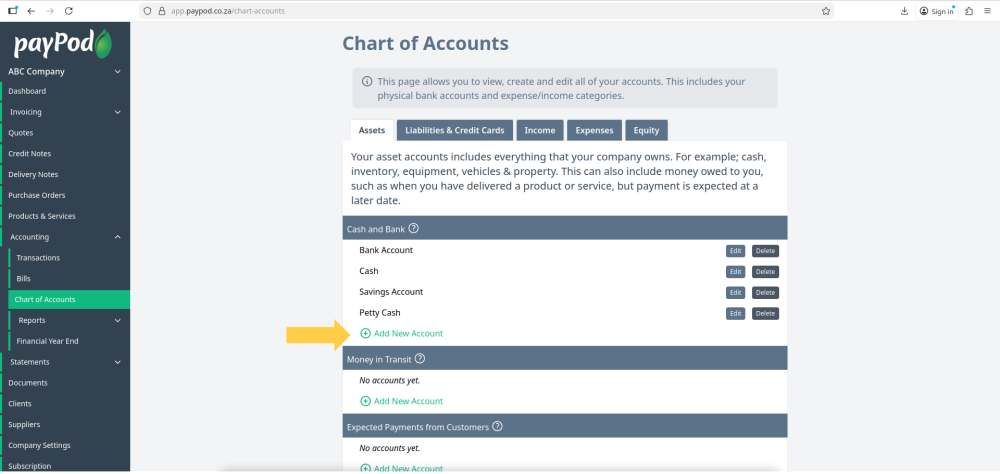Open the Equity tab
Viewport: 1000px width, 474px height.
coord(646,130)
